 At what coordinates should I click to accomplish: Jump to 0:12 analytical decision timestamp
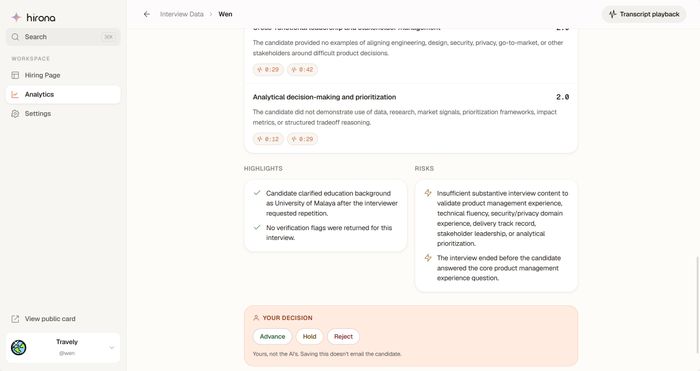pyautogui.click(x=268, y=139)
